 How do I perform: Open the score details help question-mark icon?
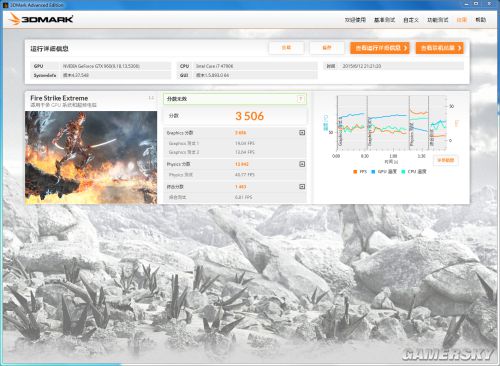tap(300, 99)
